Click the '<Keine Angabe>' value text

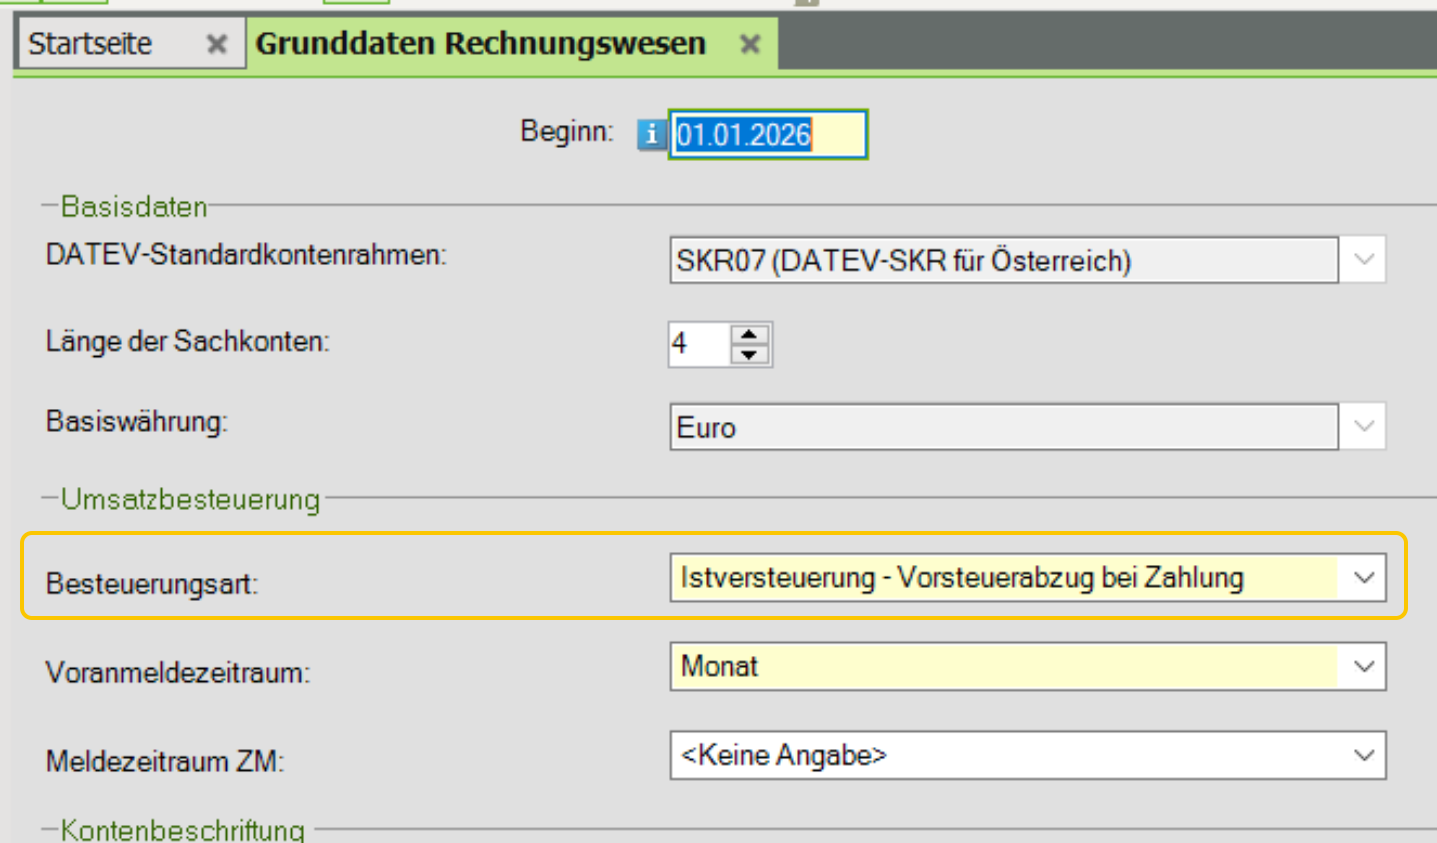[783, 755]
